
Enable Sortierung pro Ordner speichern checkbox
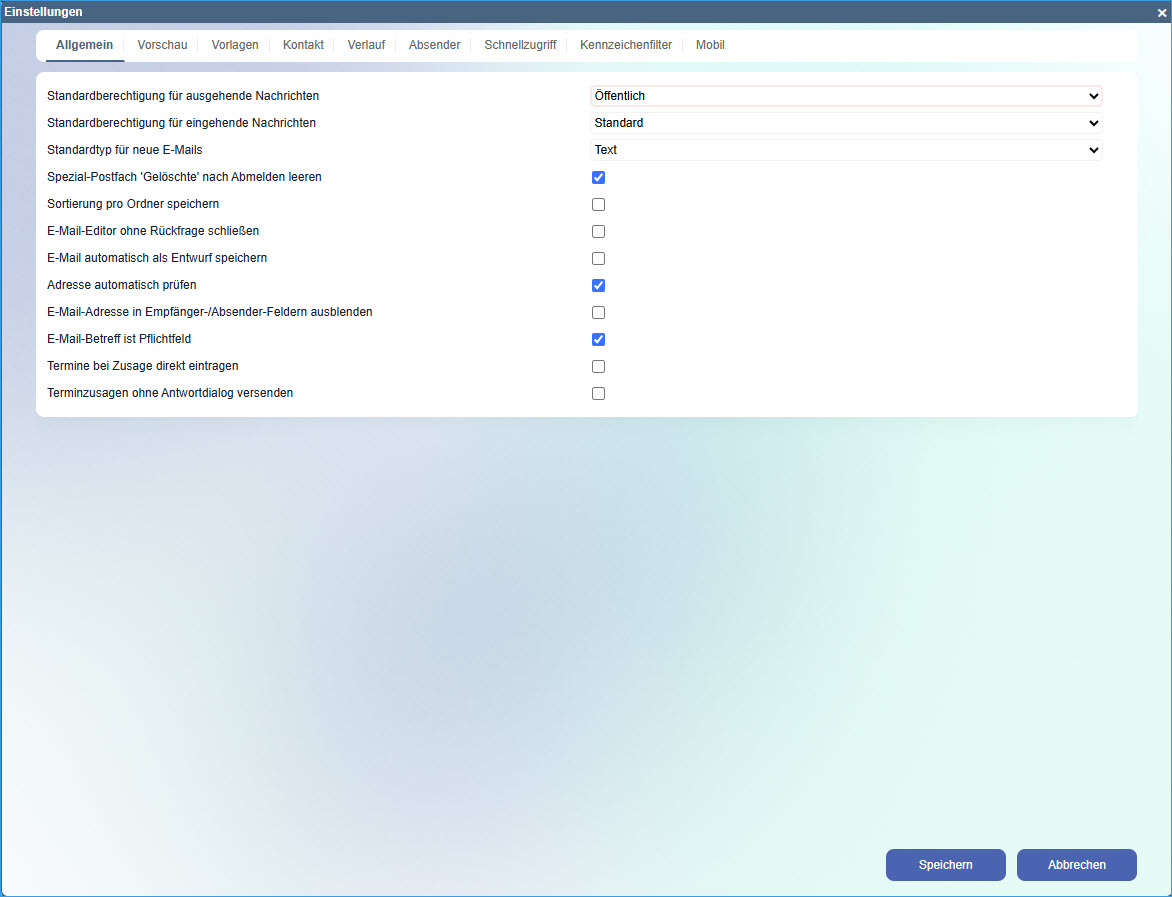point(598,204)
